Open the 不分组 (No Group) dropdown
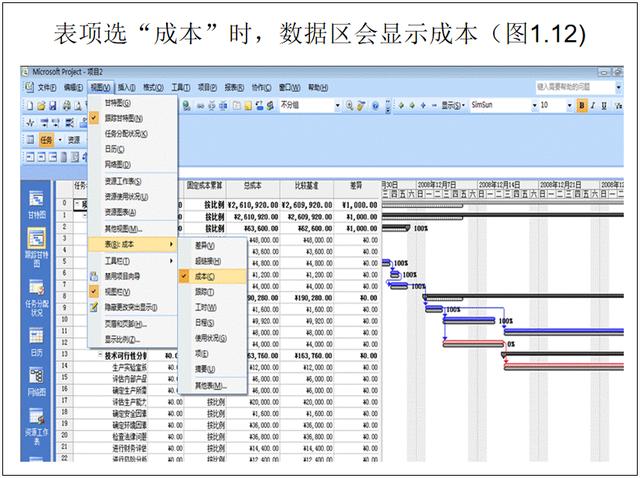This screenshot has width=640, height=478. pyautogui.click(x=337, y=106)
